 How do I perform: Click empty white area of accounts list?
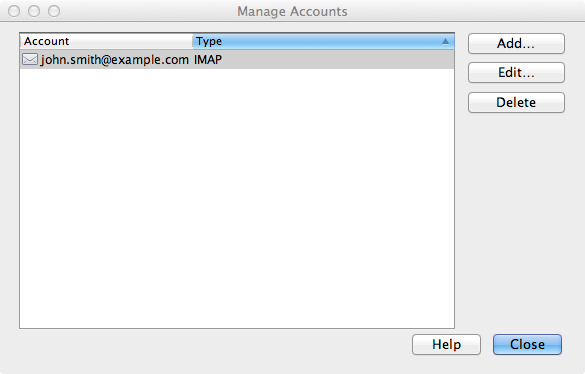237,198
